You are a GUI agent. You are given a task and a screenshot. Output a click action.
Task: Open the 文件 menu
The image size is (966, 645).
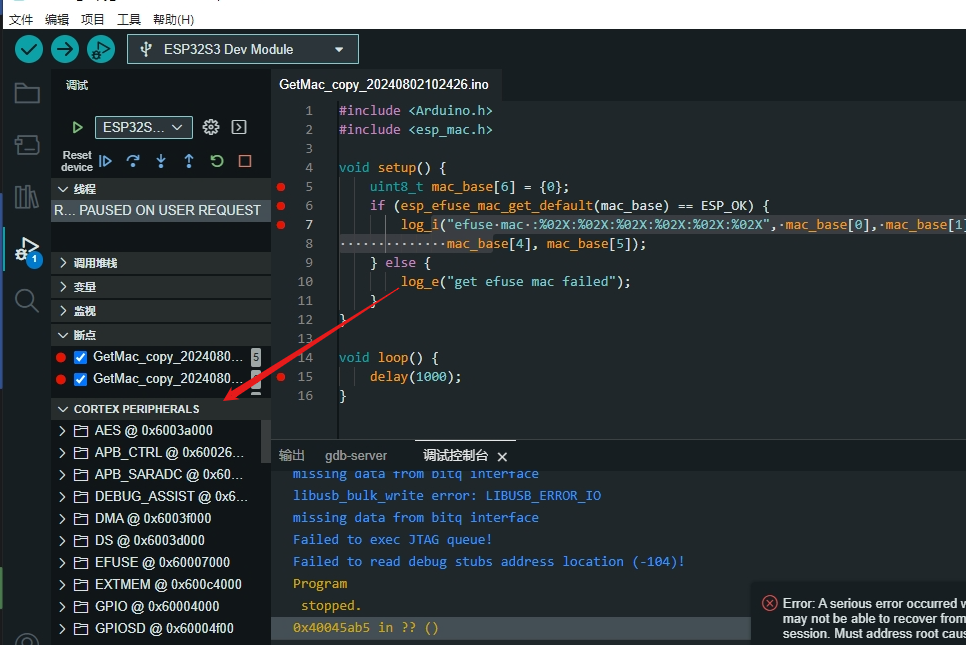[x=21, y=20]
